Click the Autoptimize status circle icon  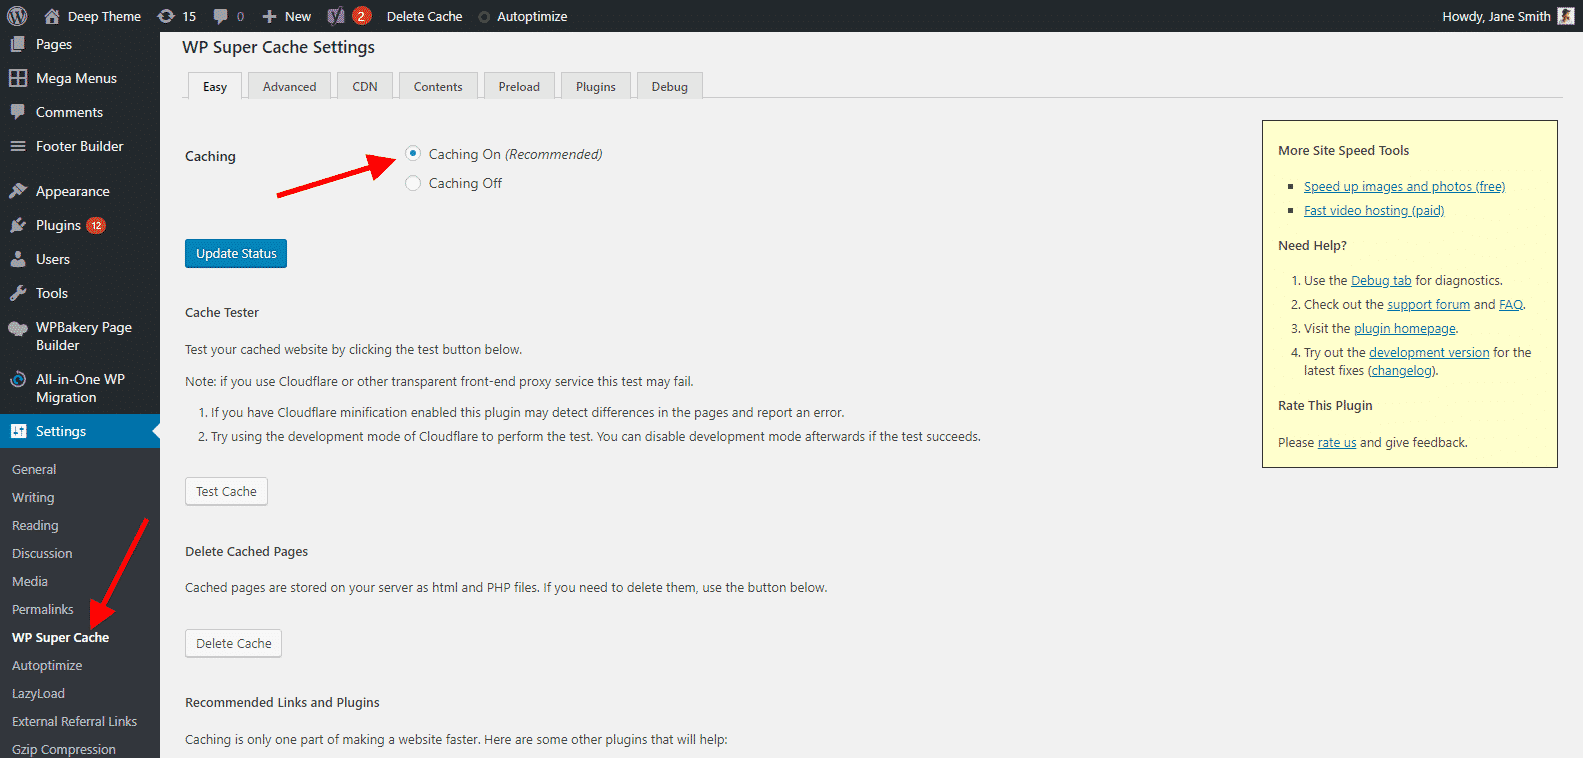pyautogui.click(x=484, y=17)
